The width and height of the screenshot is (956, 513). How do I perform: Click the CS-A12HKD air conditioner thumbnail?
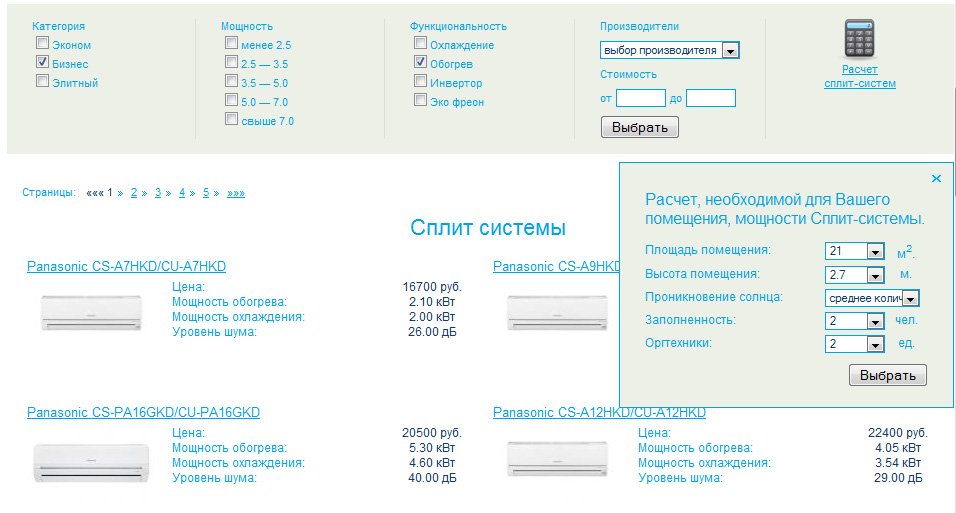[x=557, y=459]
